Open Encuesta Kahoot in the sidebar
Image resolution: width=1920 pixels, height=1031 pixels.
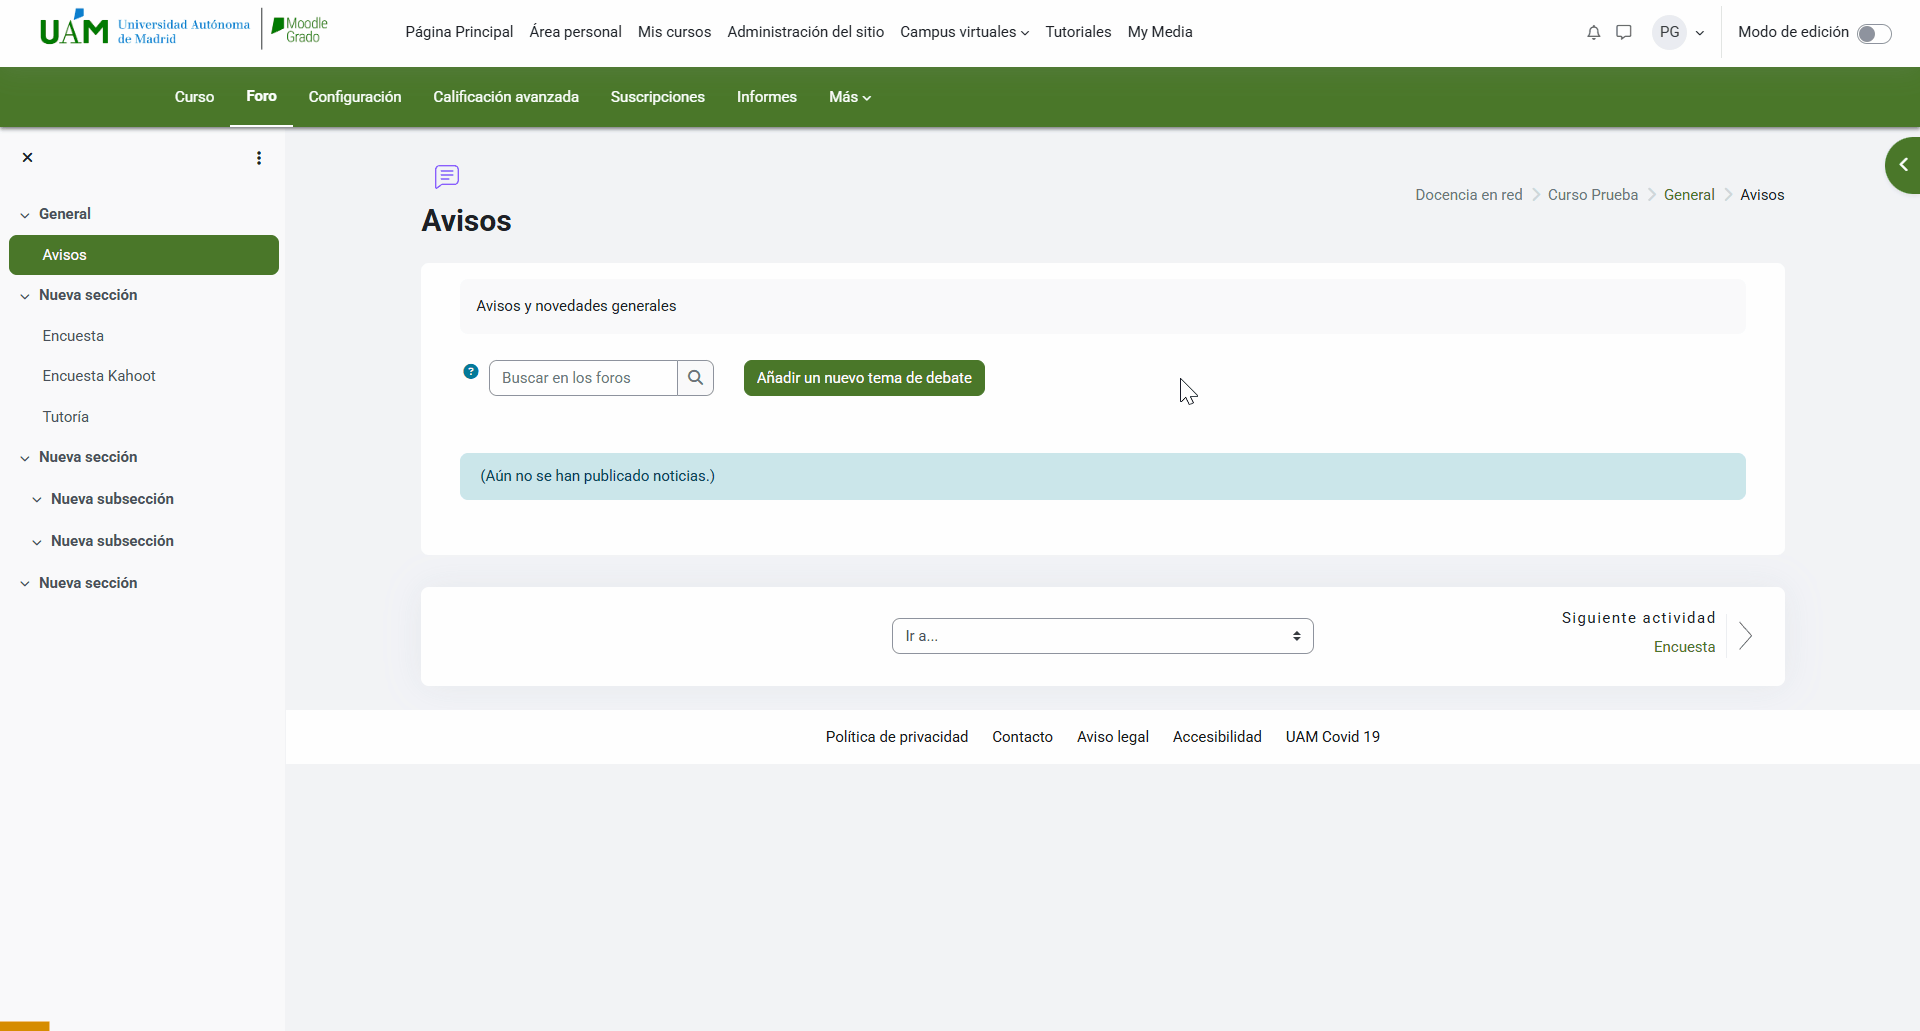pos(99,376)
